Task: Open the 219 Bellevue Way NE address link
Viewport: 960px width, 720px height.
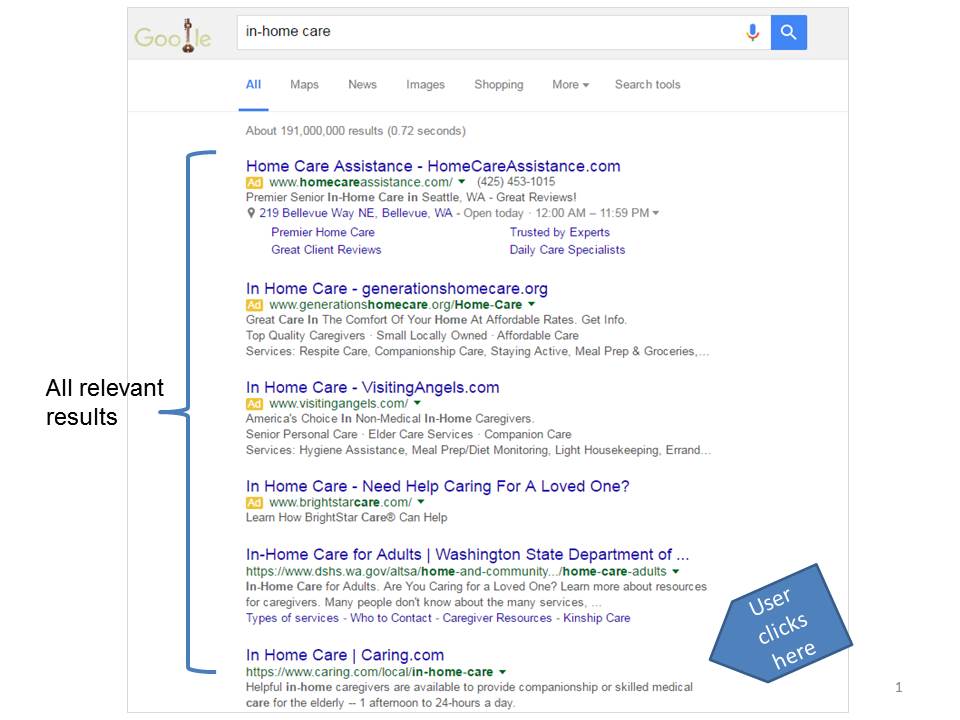Action: [356, 213]
